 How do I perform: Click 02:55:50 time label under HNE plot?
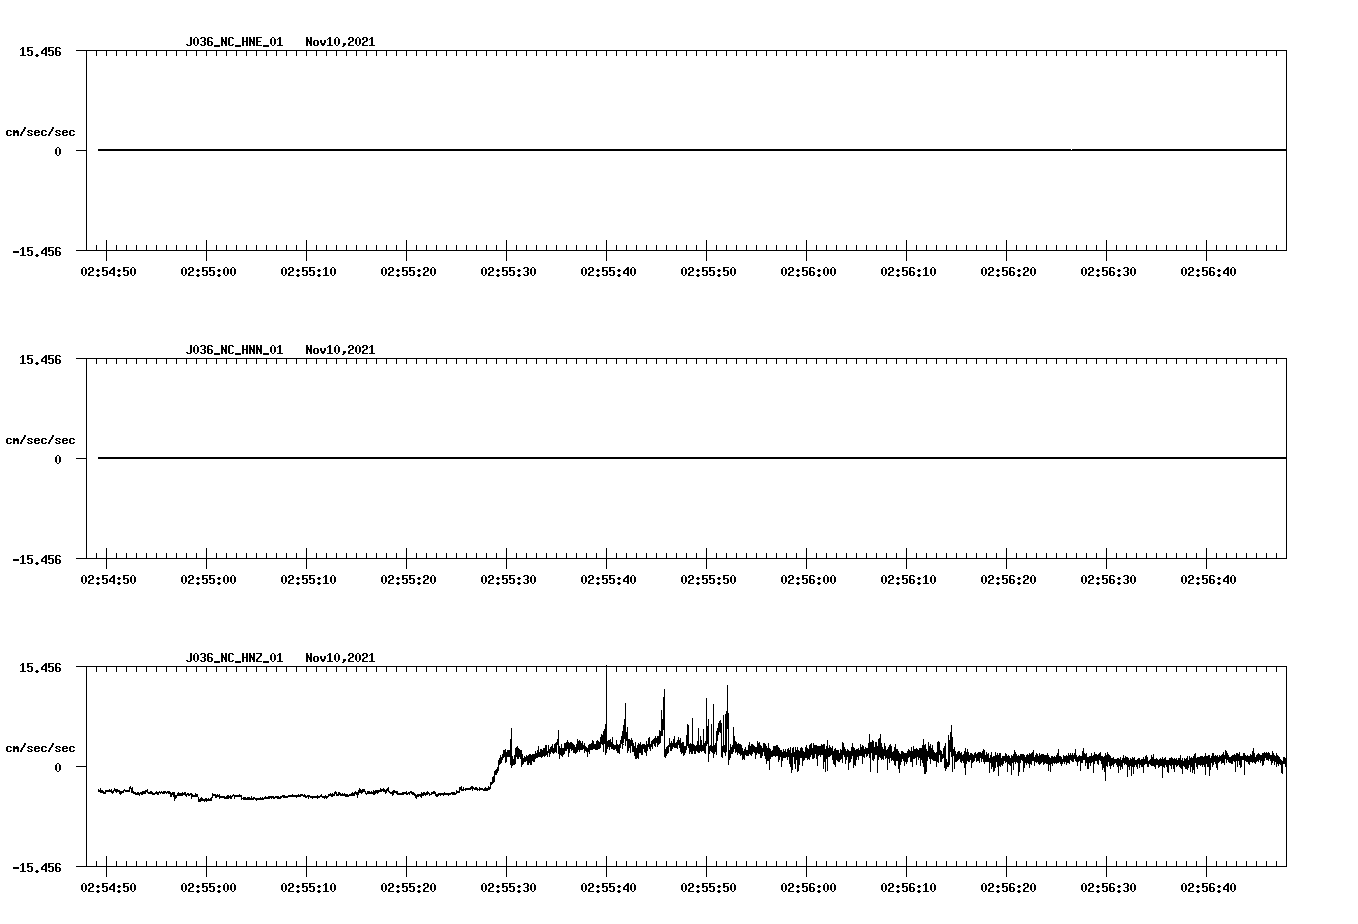[x=708, y=272]
